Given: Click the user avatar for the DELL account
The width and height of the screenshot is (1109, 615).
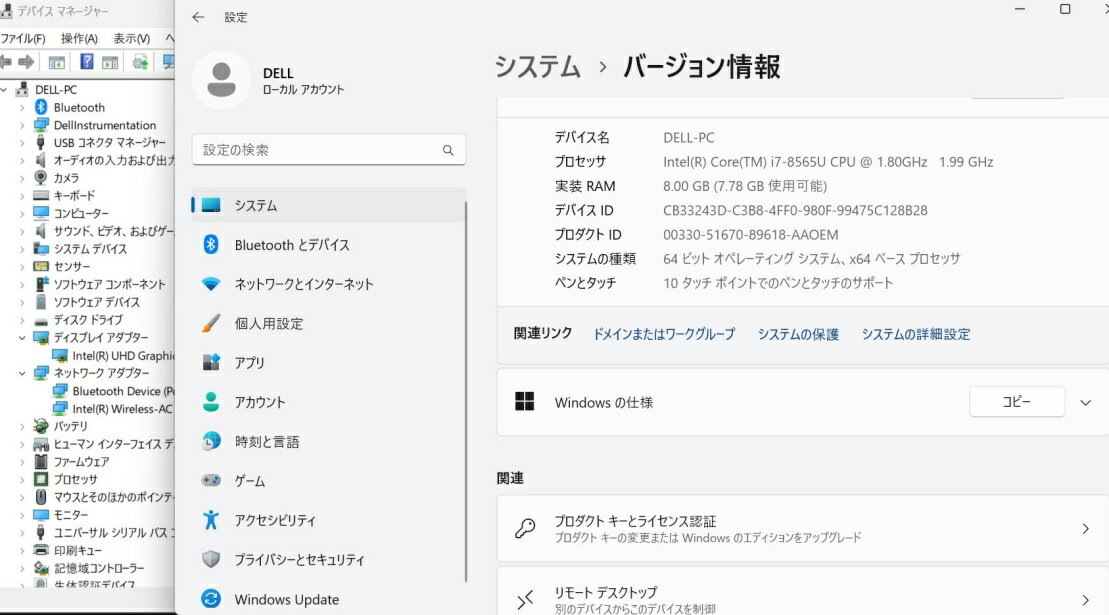Looking at the screenshot, I should pyautogui.click(x=221, y=80).
